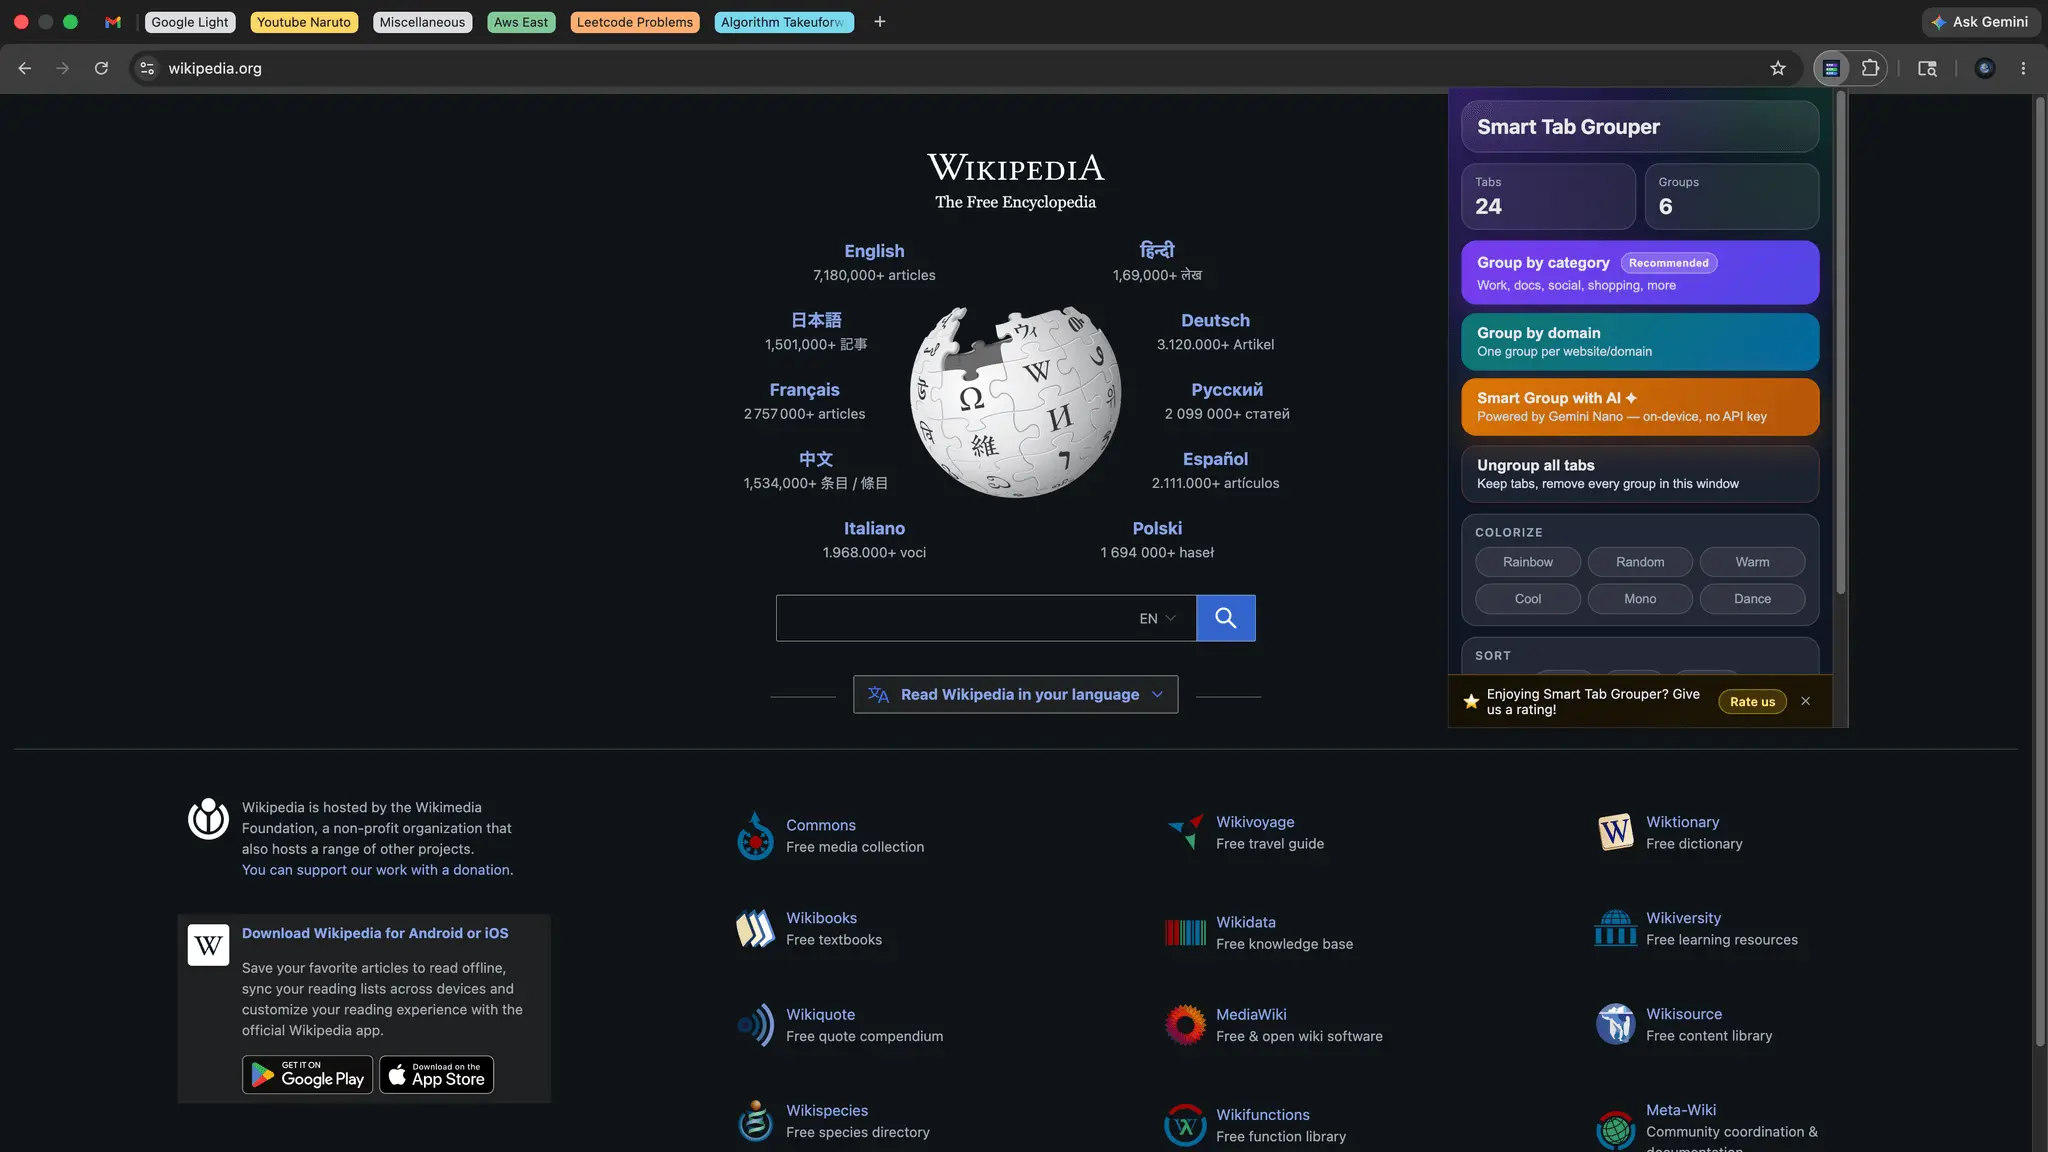Viewport: 2048px width, 1152px height.
Task: Expand the Algorithm Takeuforward tab group
Action: [x=784, y=22]
